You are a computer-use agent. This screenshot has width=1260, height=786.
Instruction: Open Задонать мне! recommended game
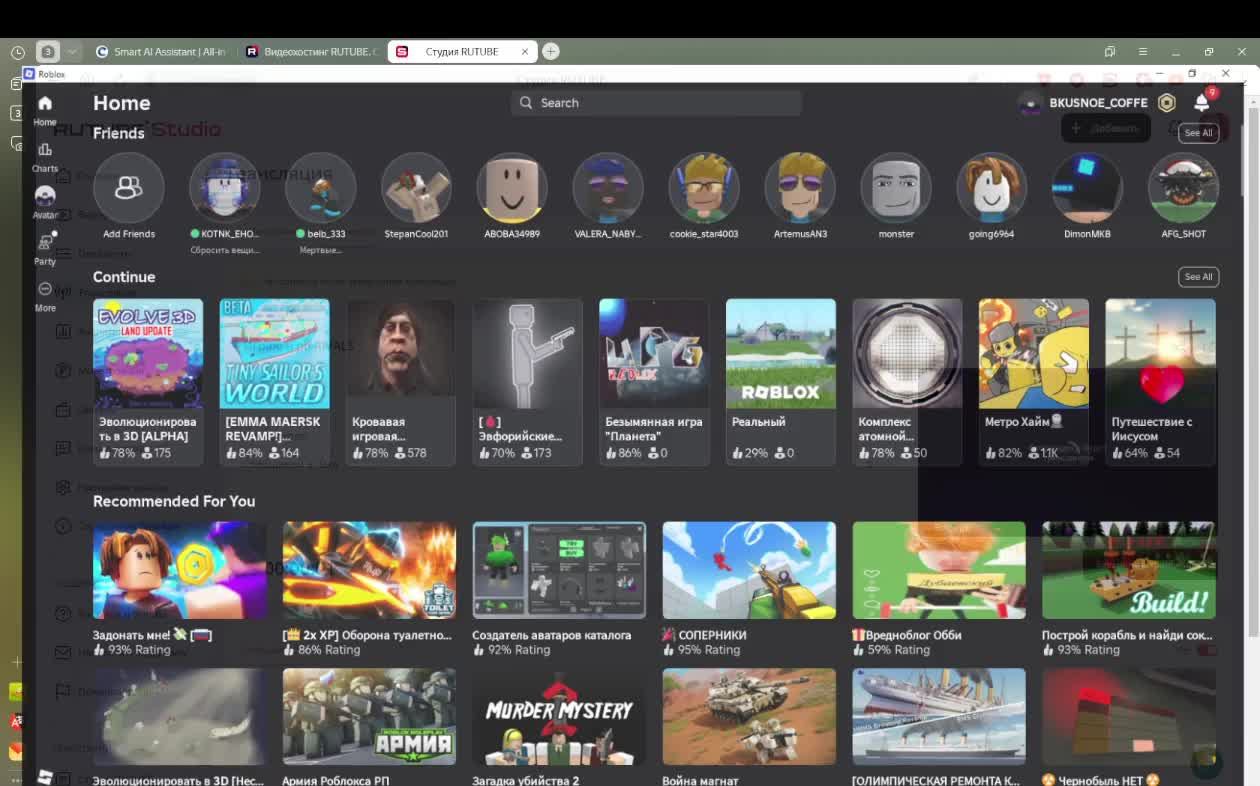(x=179, y=588)
